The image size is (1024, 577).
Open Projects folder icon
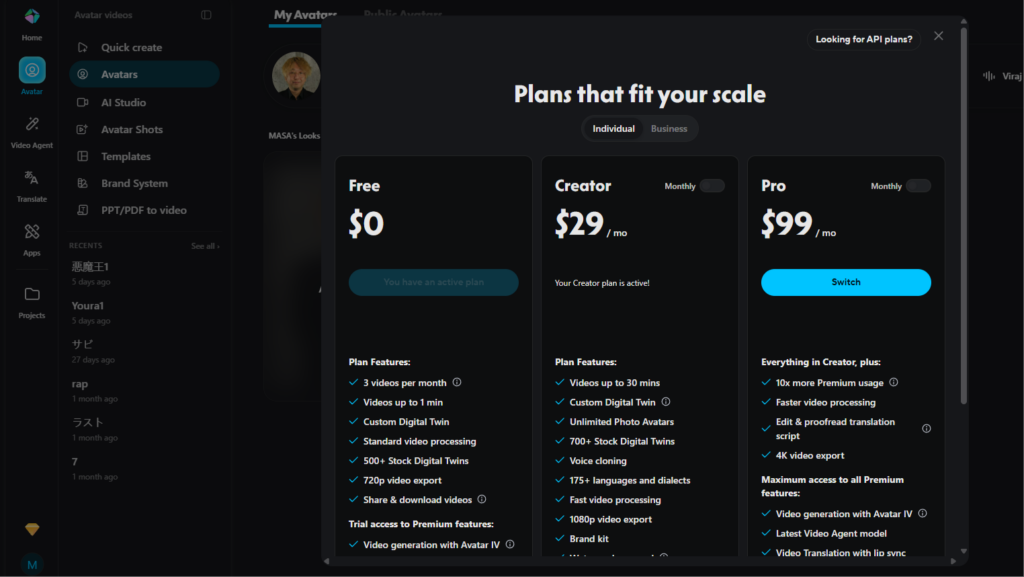coord(32,294)
